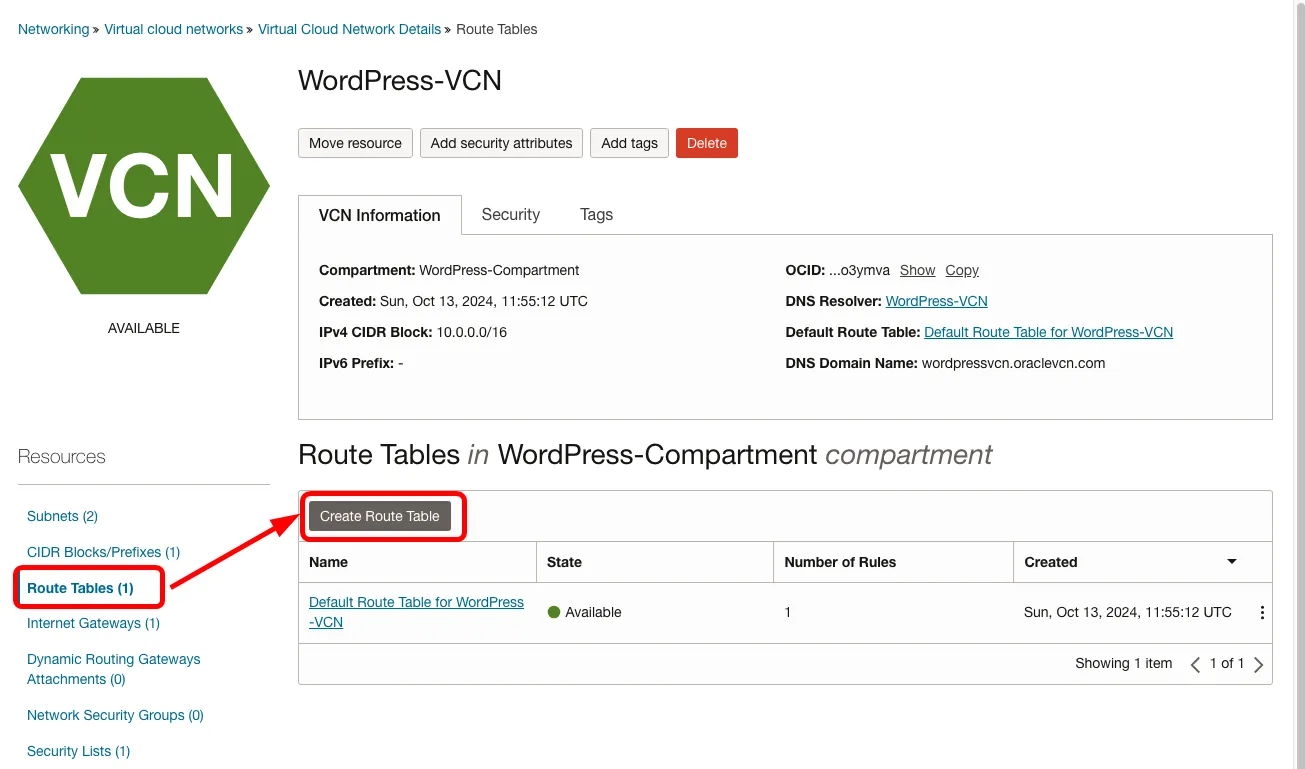Click Add tags button
The height and width of the screenshot is (769, 1305).
(630, 143)
